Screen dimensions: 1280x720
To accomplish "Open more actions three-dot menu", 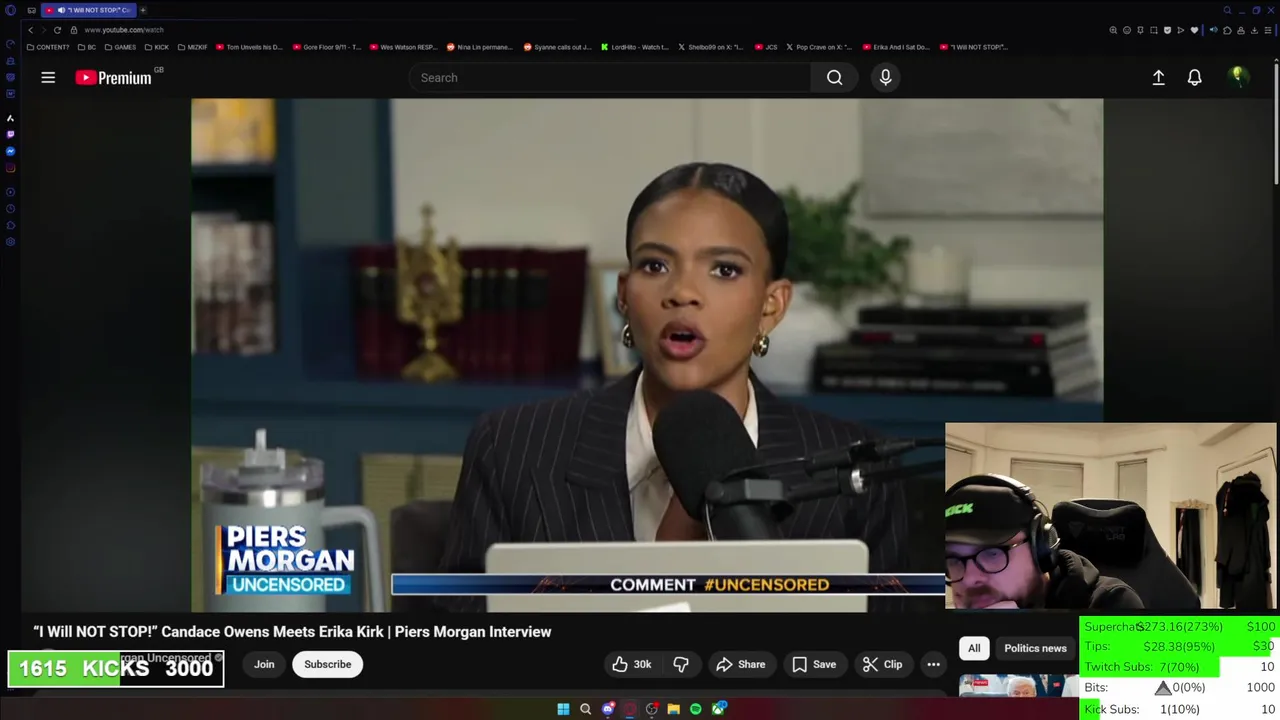I will pos(933,664).
